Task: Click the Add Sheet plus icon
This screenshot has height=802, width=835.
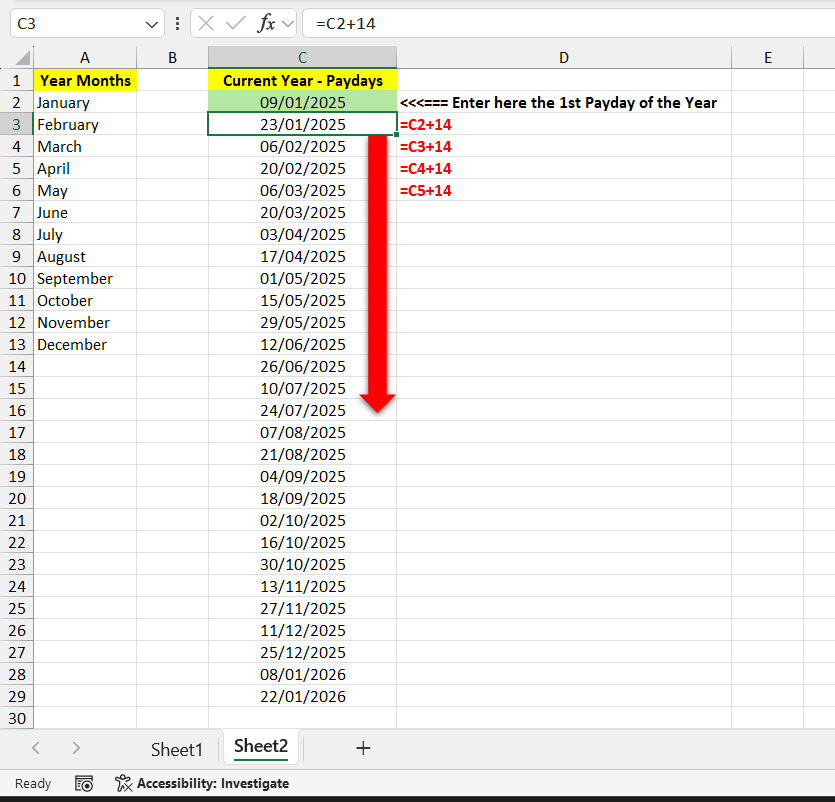Action: point(363,748)
